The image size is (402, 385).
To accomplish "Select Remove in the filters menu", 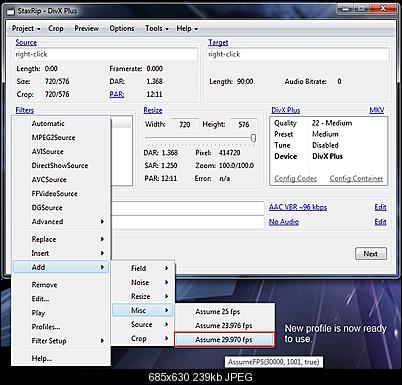I will coord(61,285).
